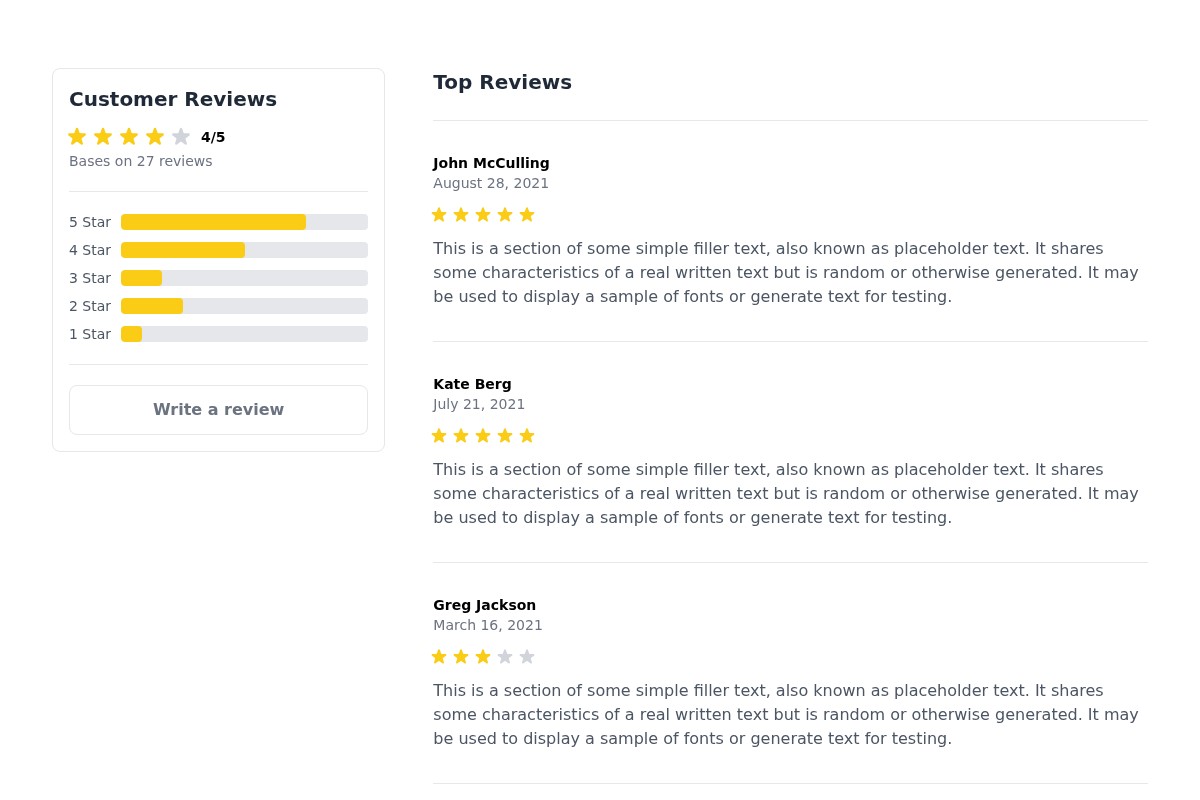Click the 5 Star rating bar

(244, 222)
